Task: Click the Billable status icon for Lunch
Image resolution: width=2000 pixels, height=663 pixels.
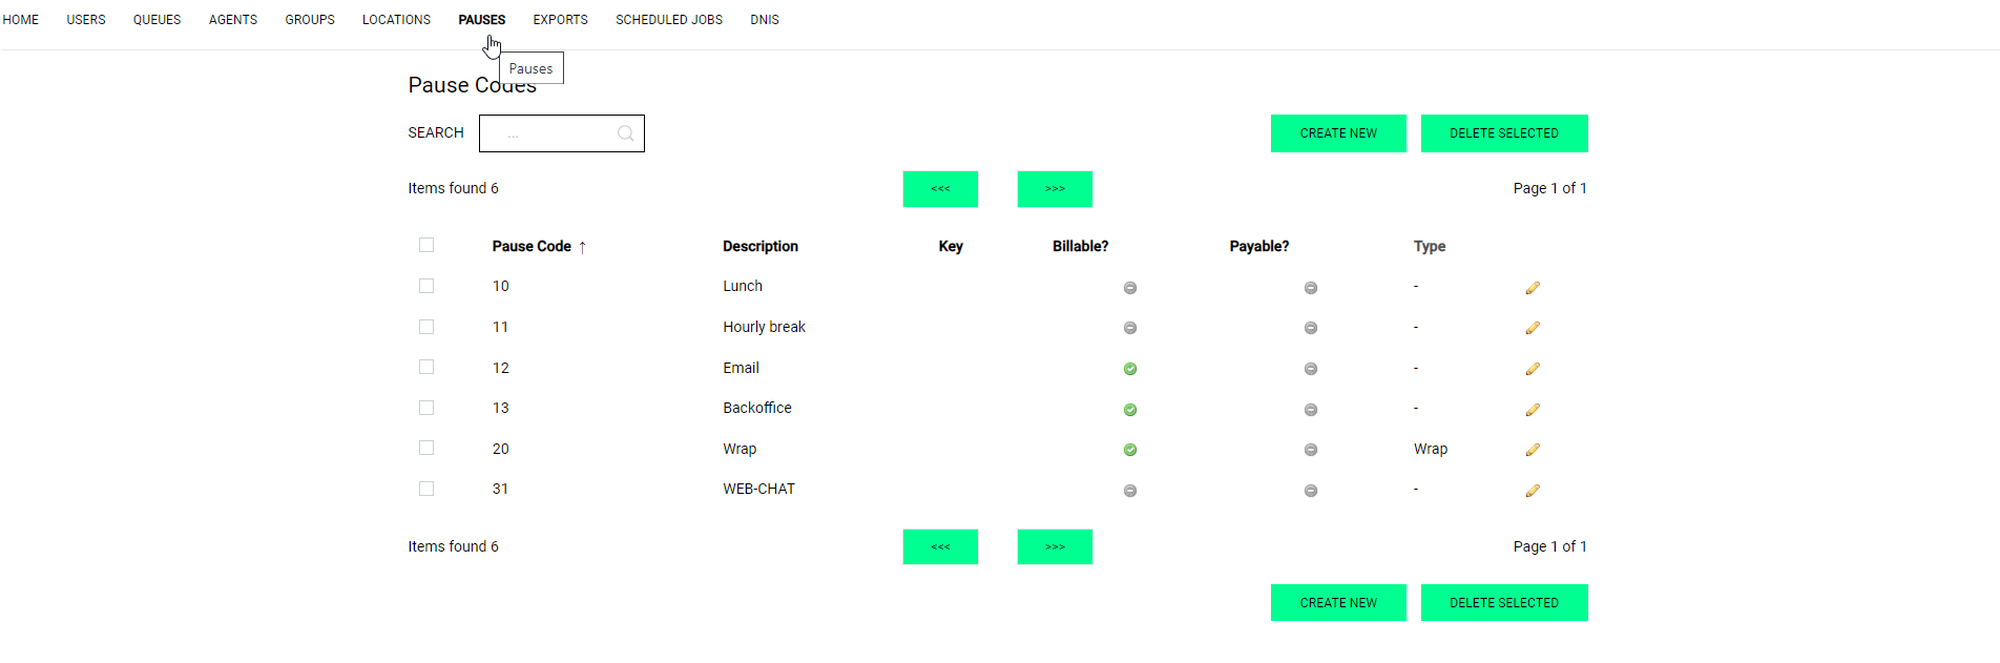Action: (x=1130, y=288)
